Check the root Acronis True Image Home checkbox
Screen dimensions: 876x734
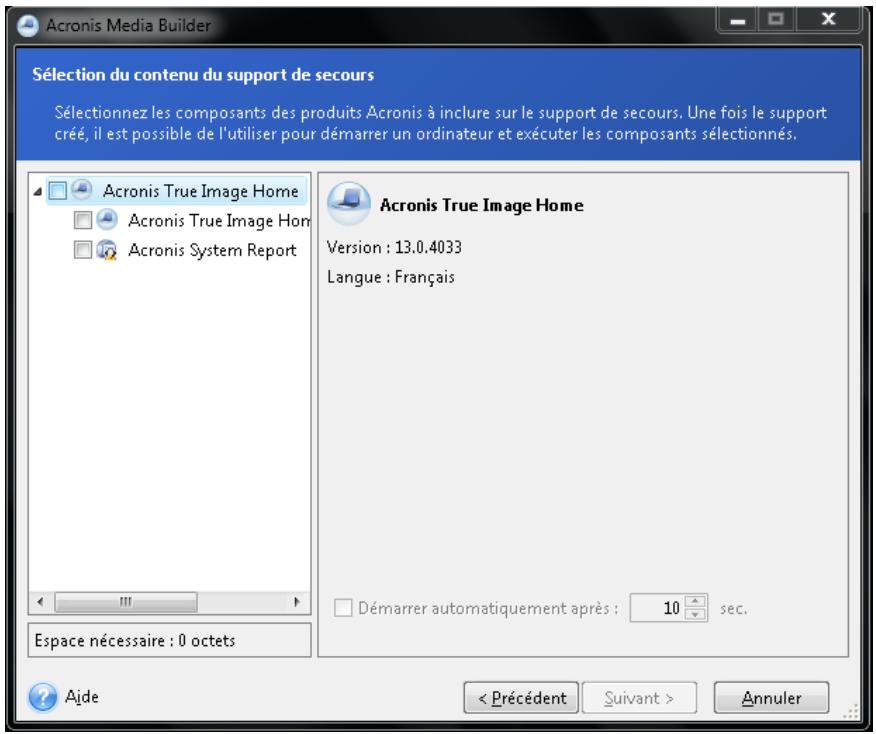coord(58,190)
